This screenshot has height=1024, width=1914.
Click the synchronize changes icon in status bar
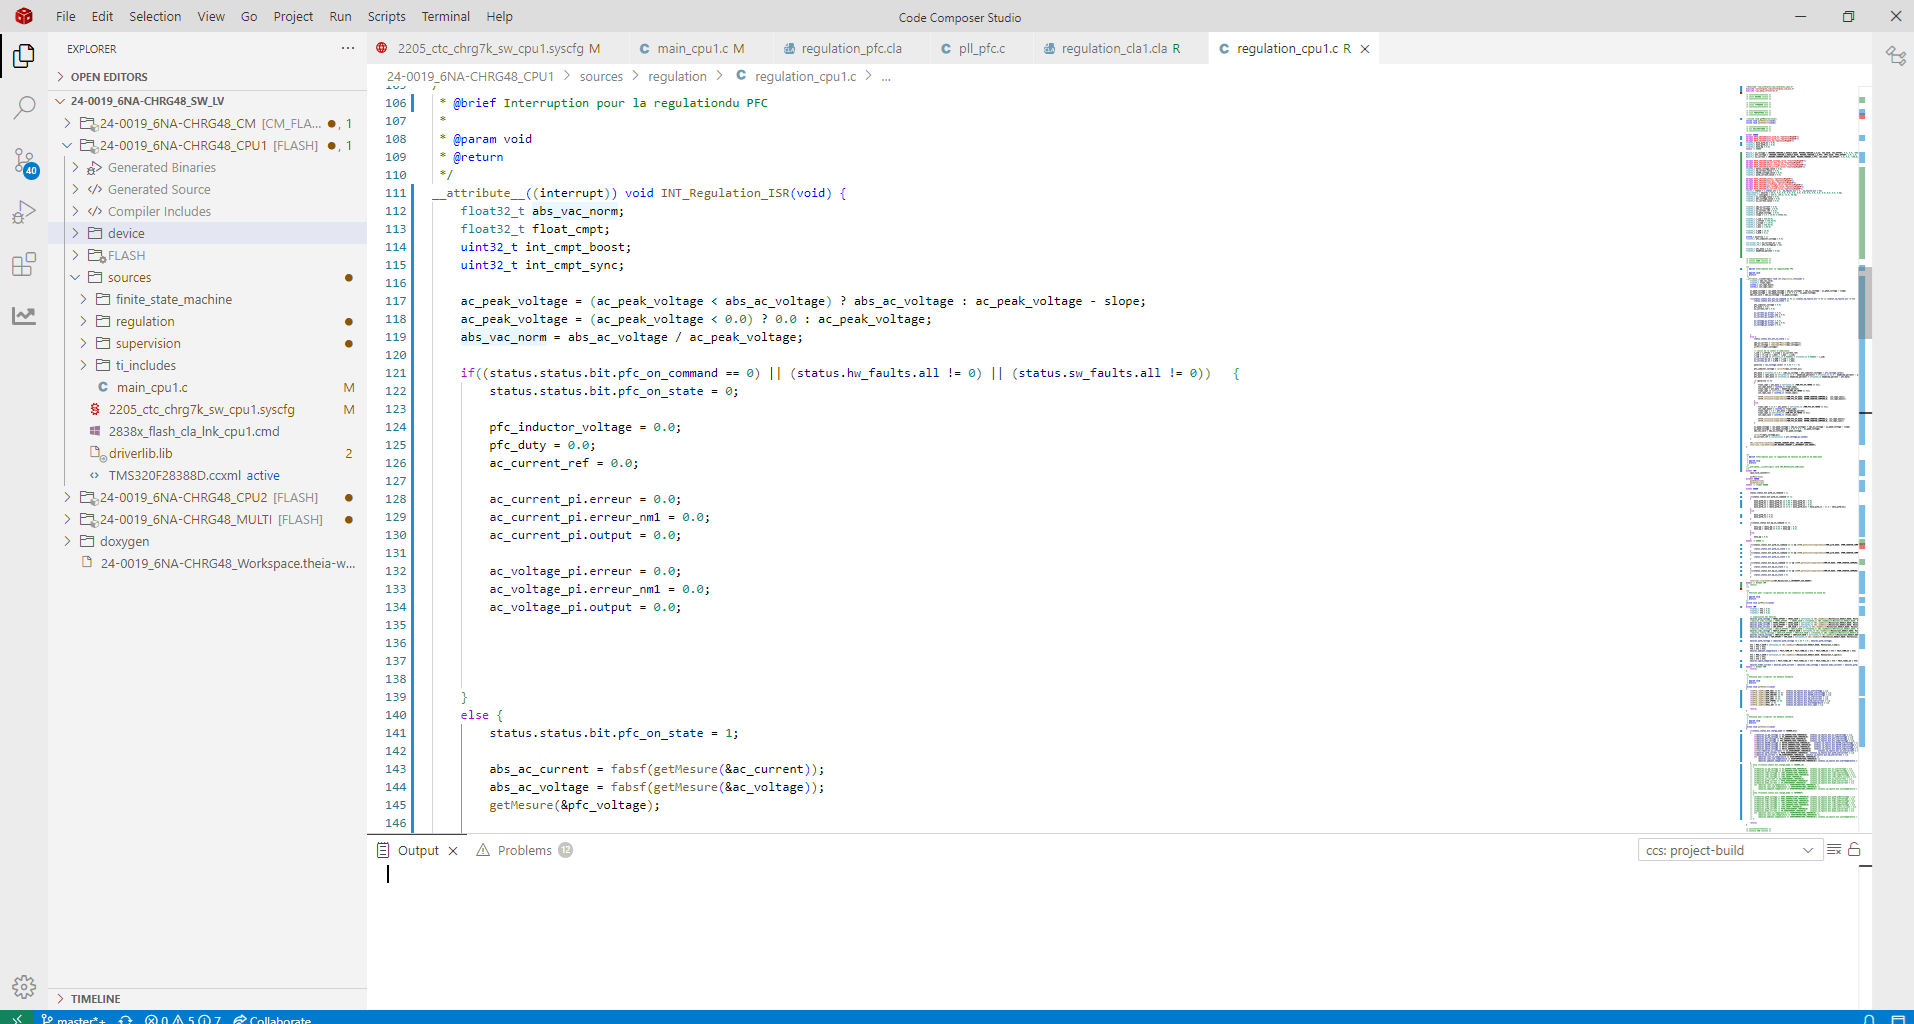point(125,1019)
